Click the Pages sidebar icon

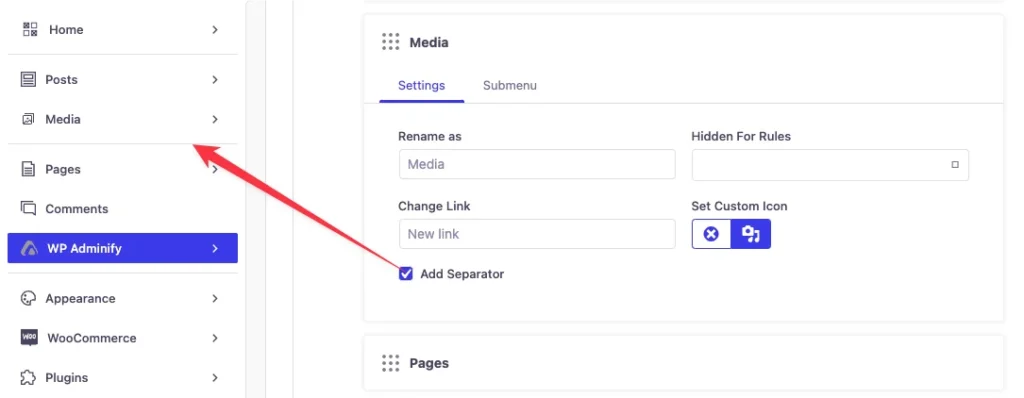click(x=28, y=169)
